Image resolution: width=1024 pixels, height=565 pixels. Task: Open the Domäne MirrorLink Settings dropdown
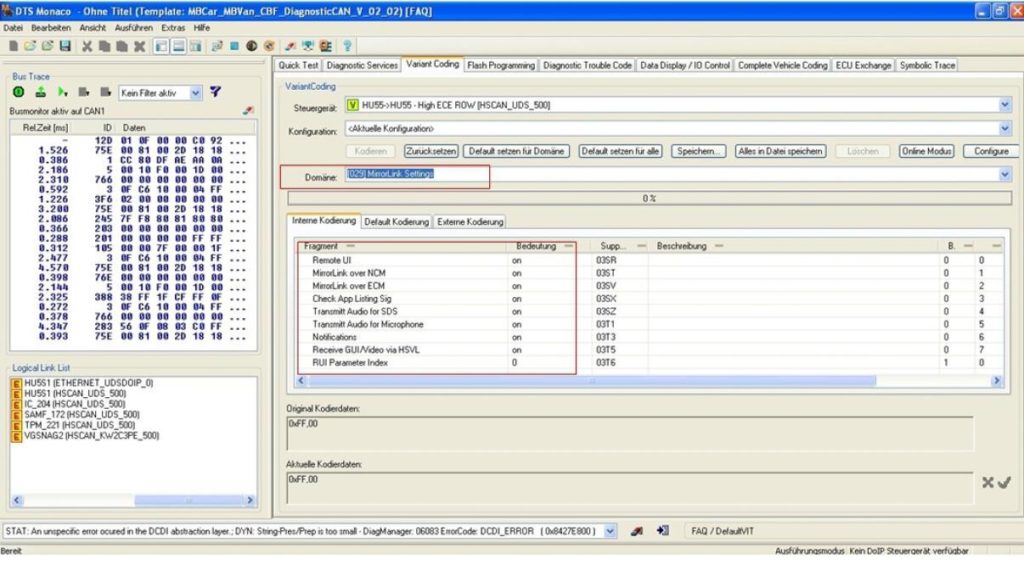coord(1004,174)
